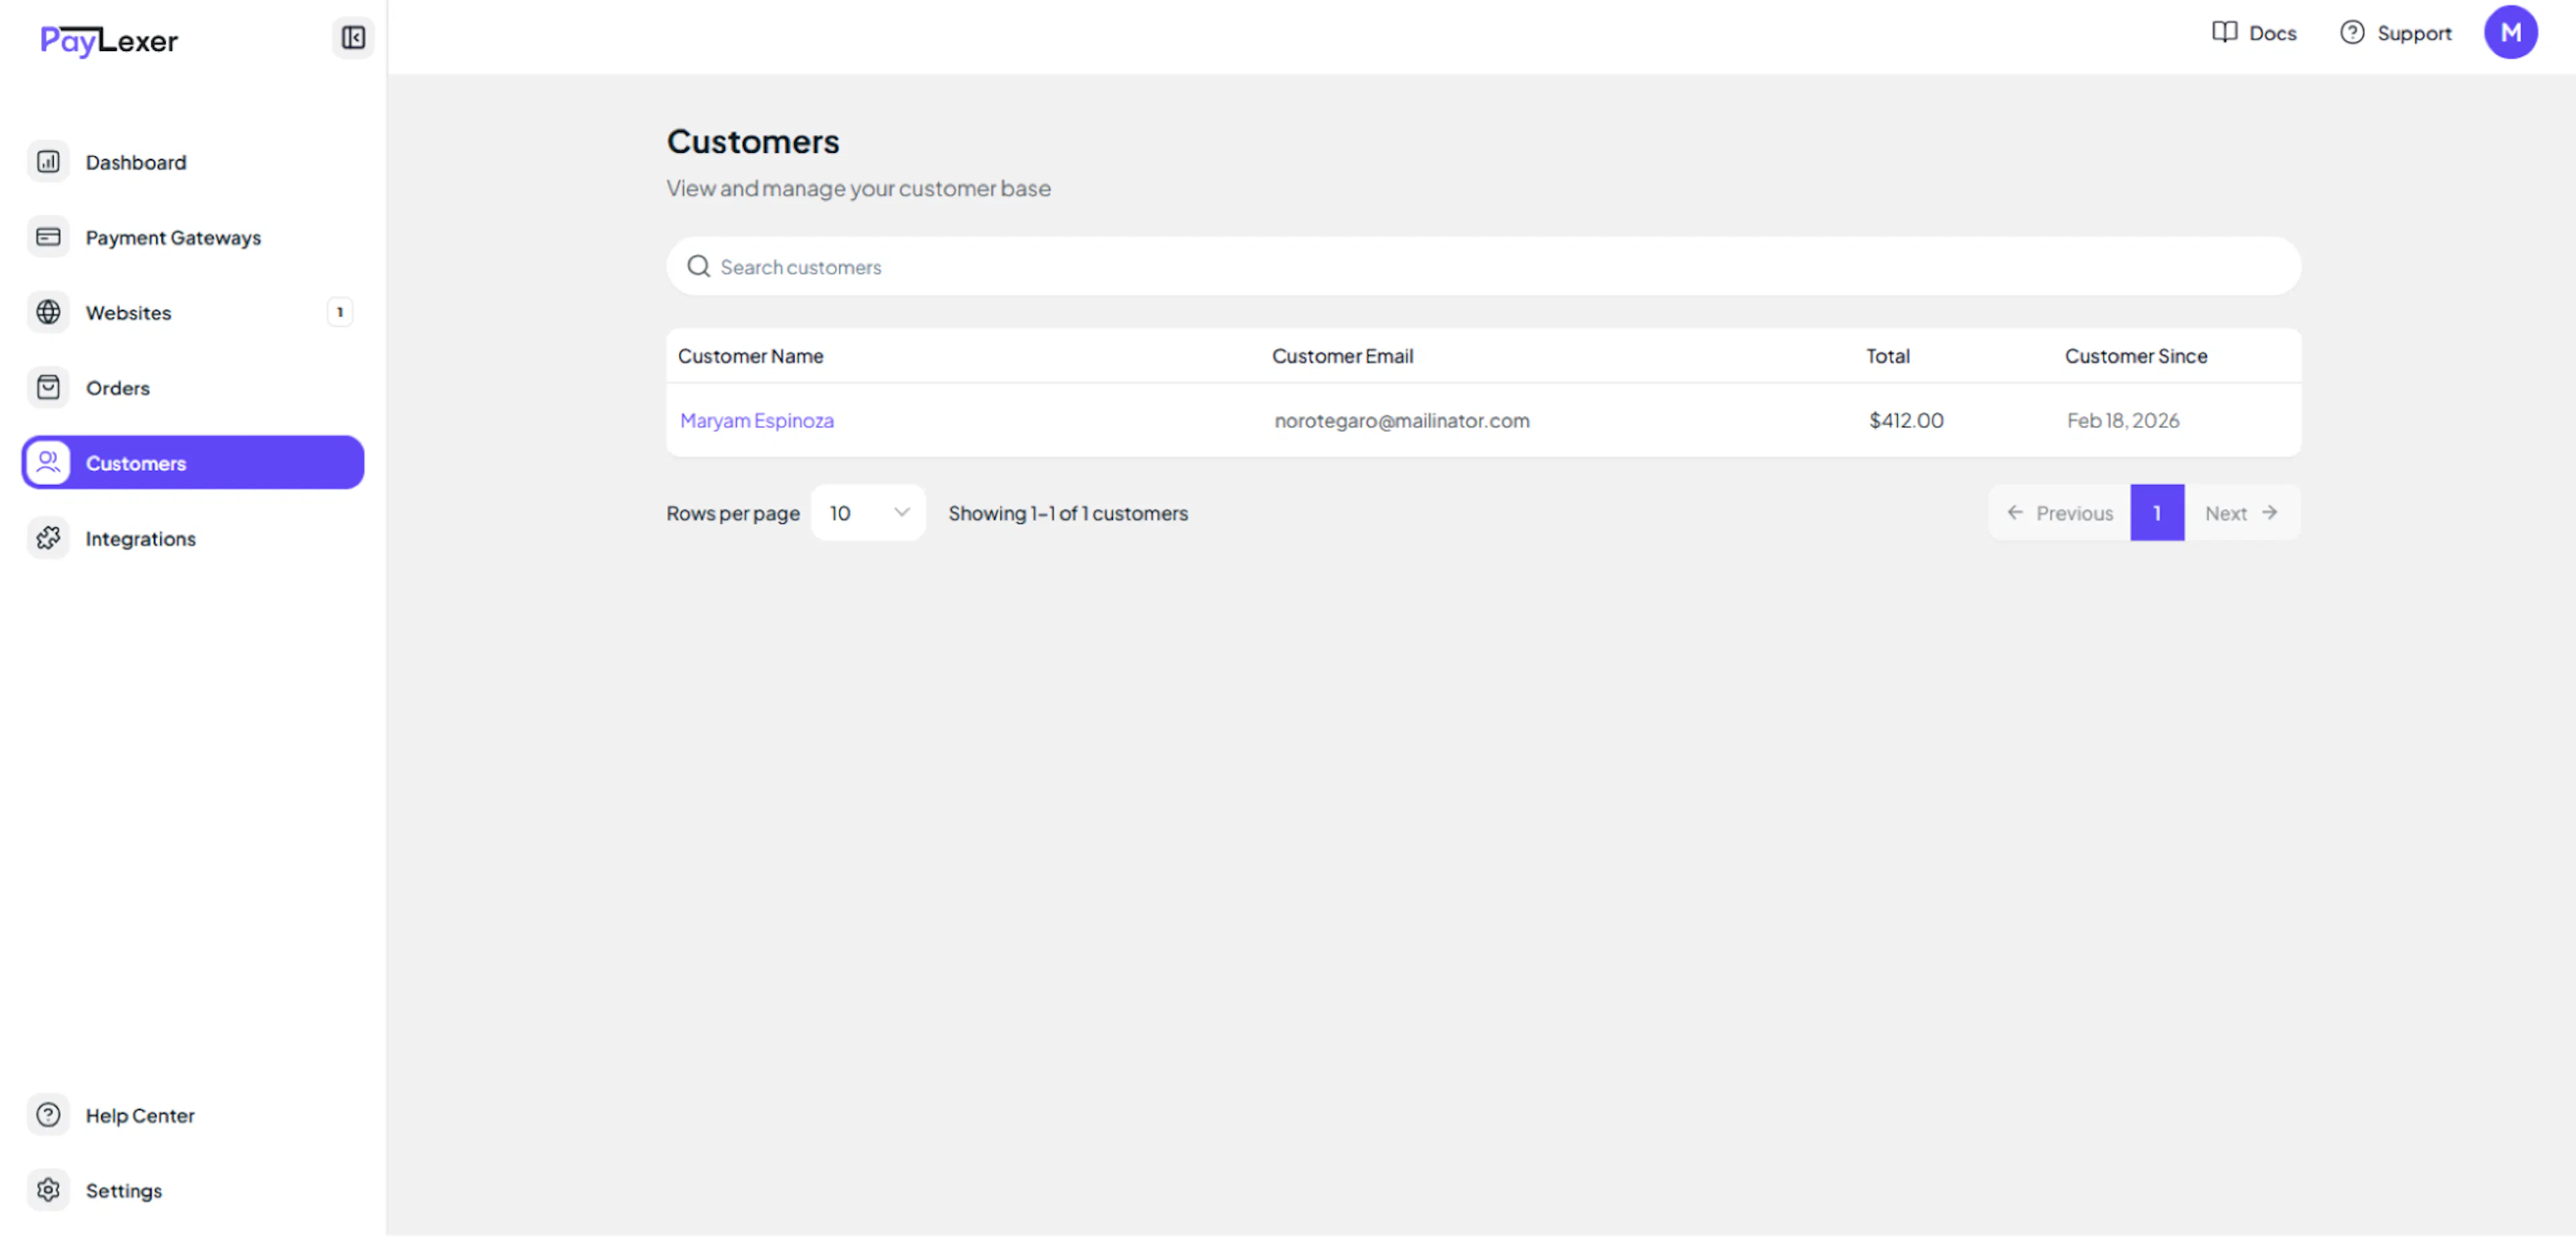The width and height of the screenshot is (2576, 1237).
Task: Click the PayLexer logo
Action: (109, 40)
